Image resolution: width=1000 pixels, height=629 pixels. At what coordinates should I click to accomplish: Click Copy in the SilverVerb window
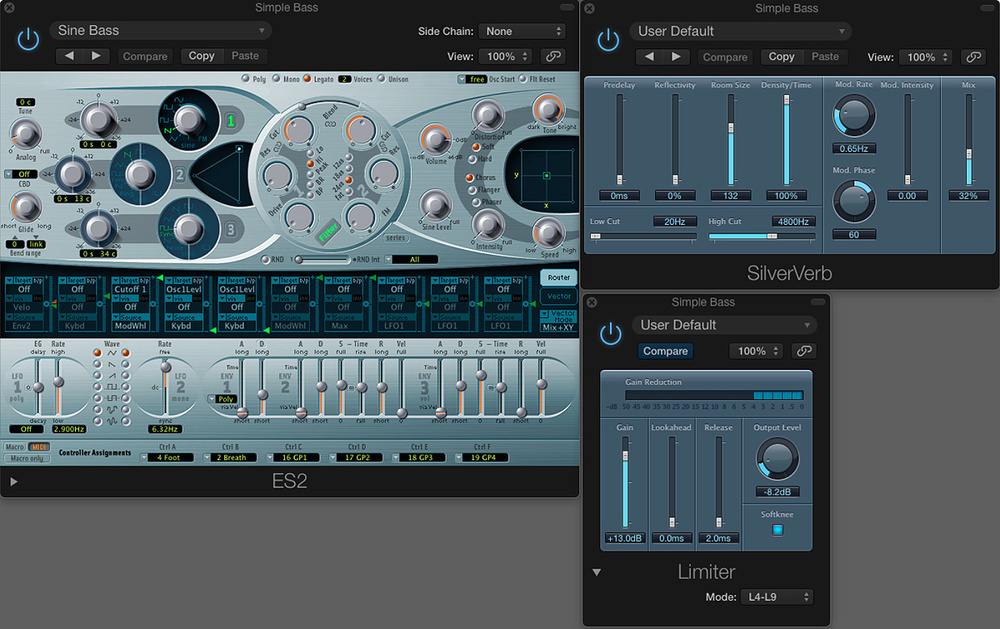click(781, 57)
